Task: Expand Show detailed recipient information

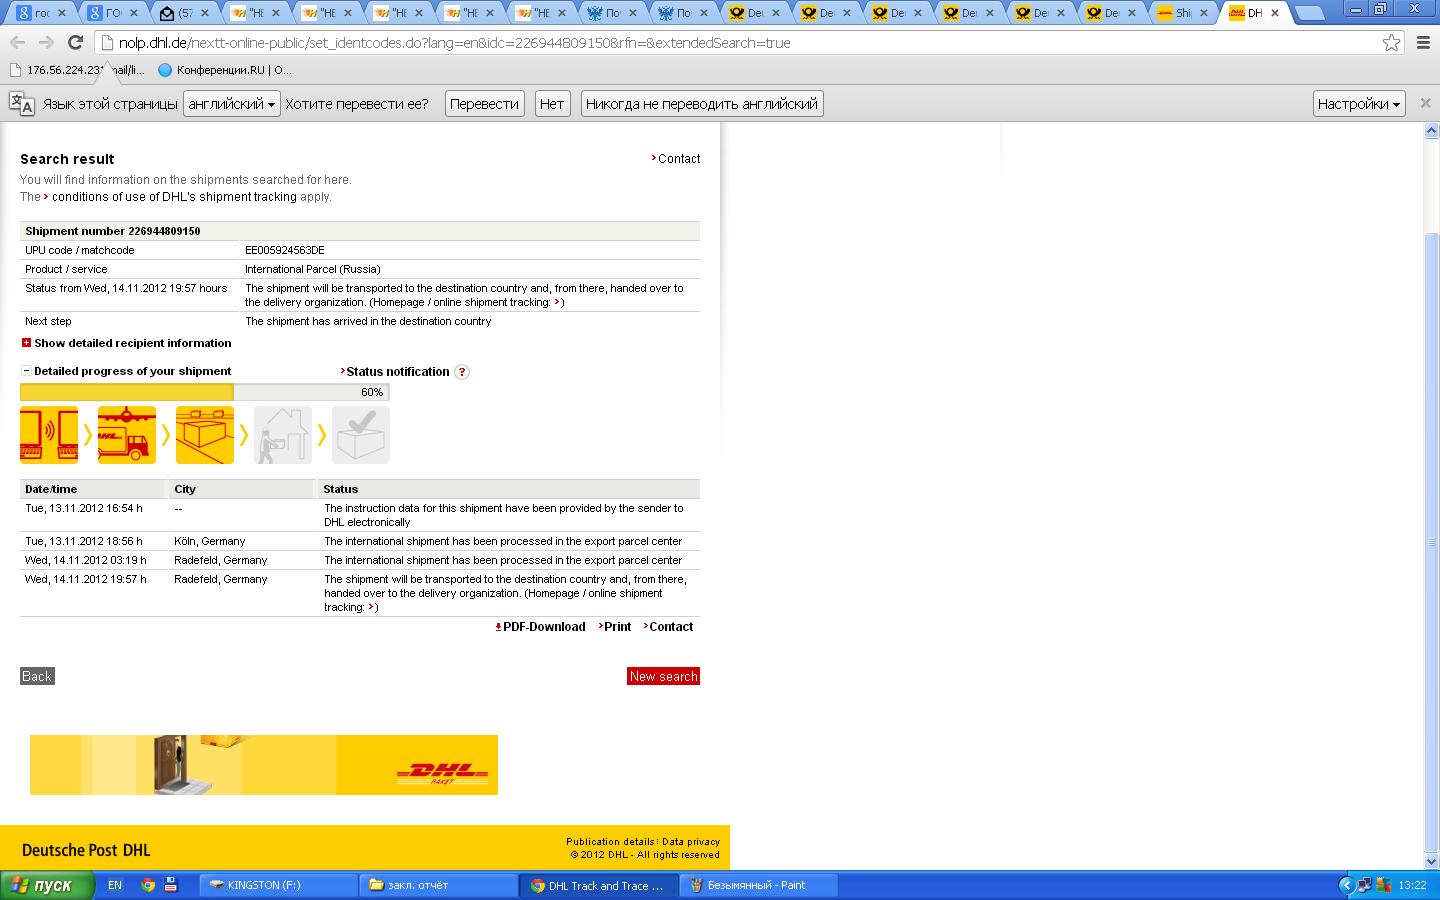Action: click(x=27, y=343)
